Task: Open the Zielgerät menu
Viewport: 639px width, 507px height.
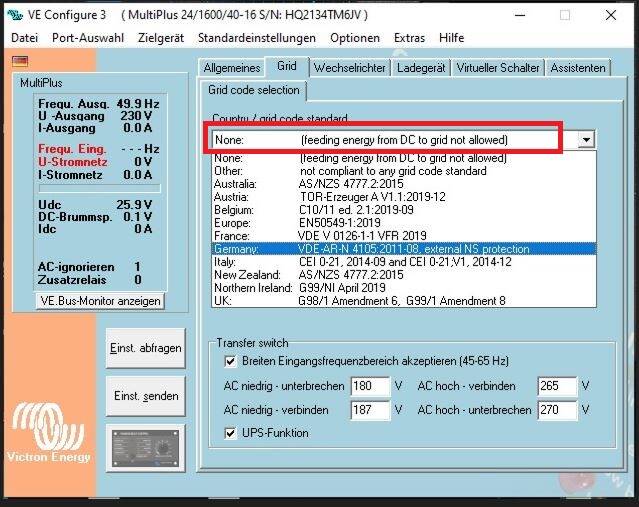Action: [x=161, y=38]
